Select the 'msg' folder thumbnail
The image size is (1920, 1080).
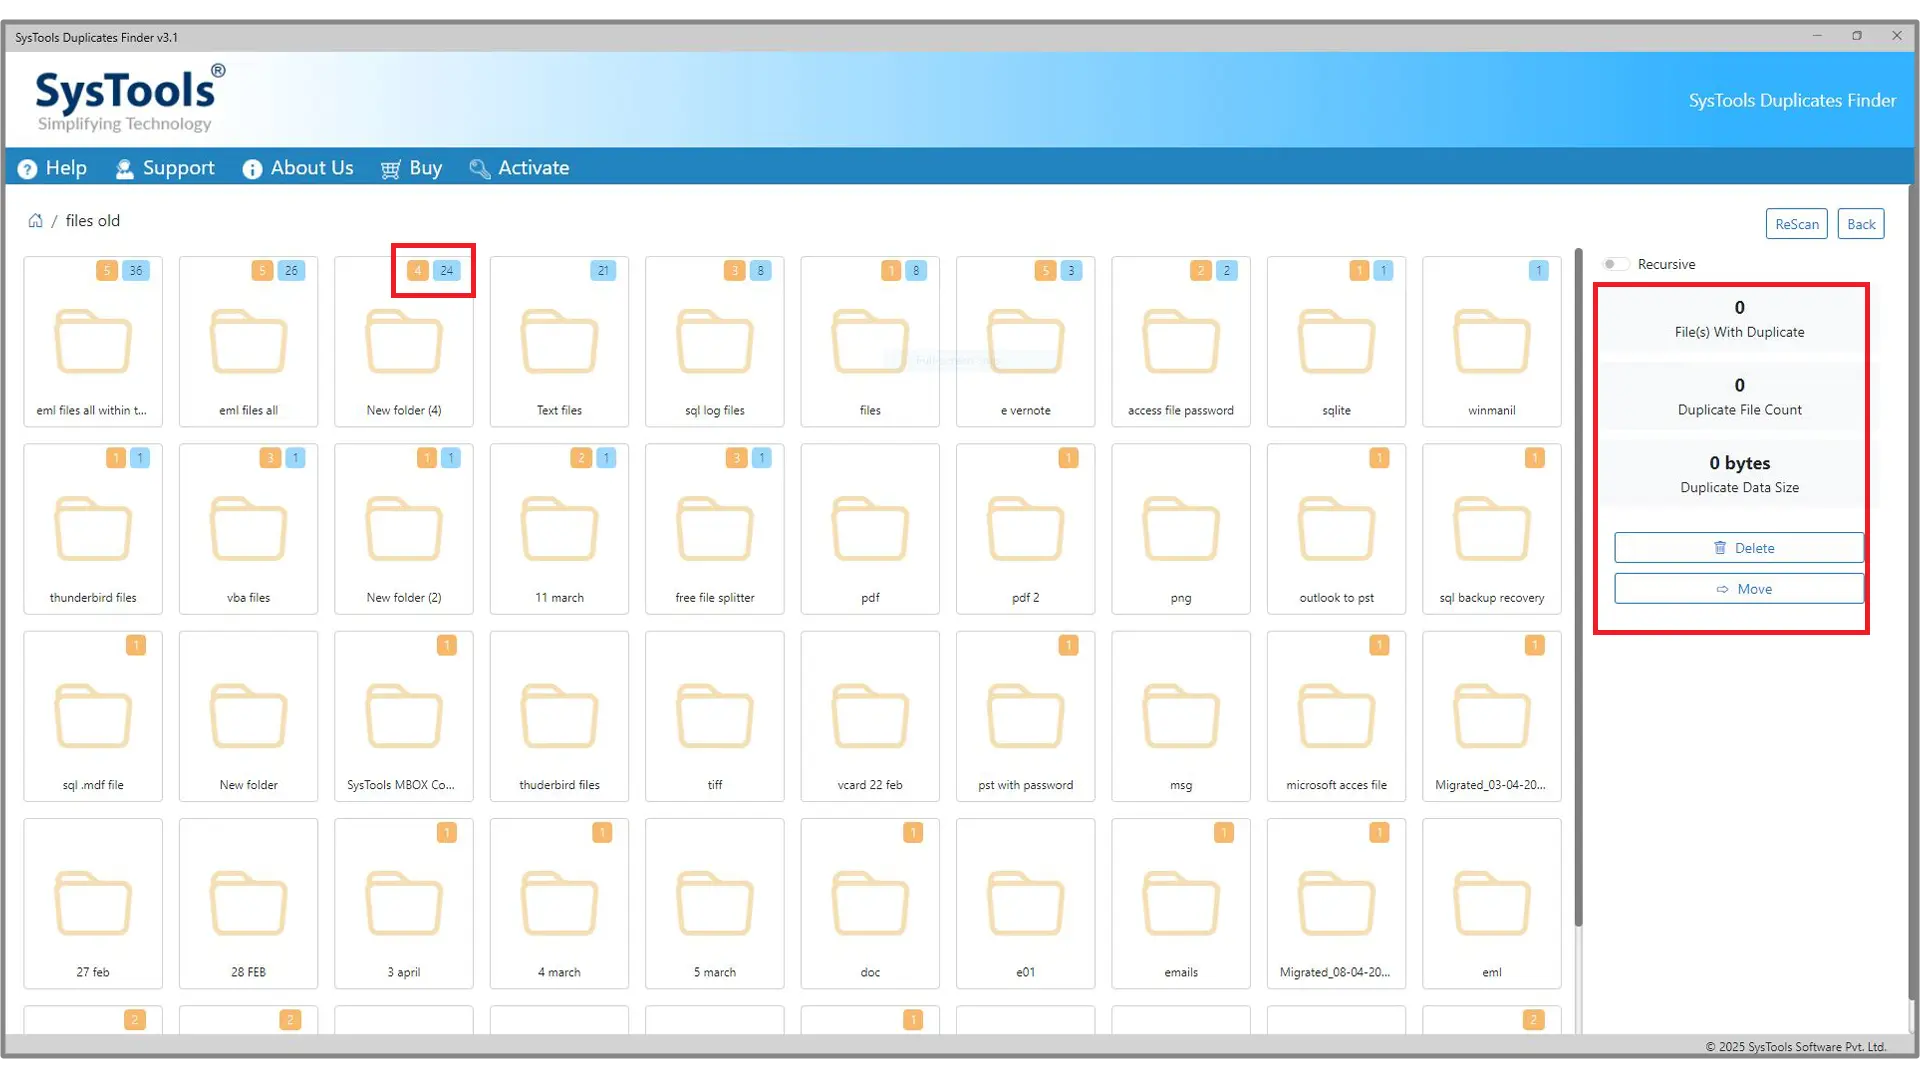1181,716
